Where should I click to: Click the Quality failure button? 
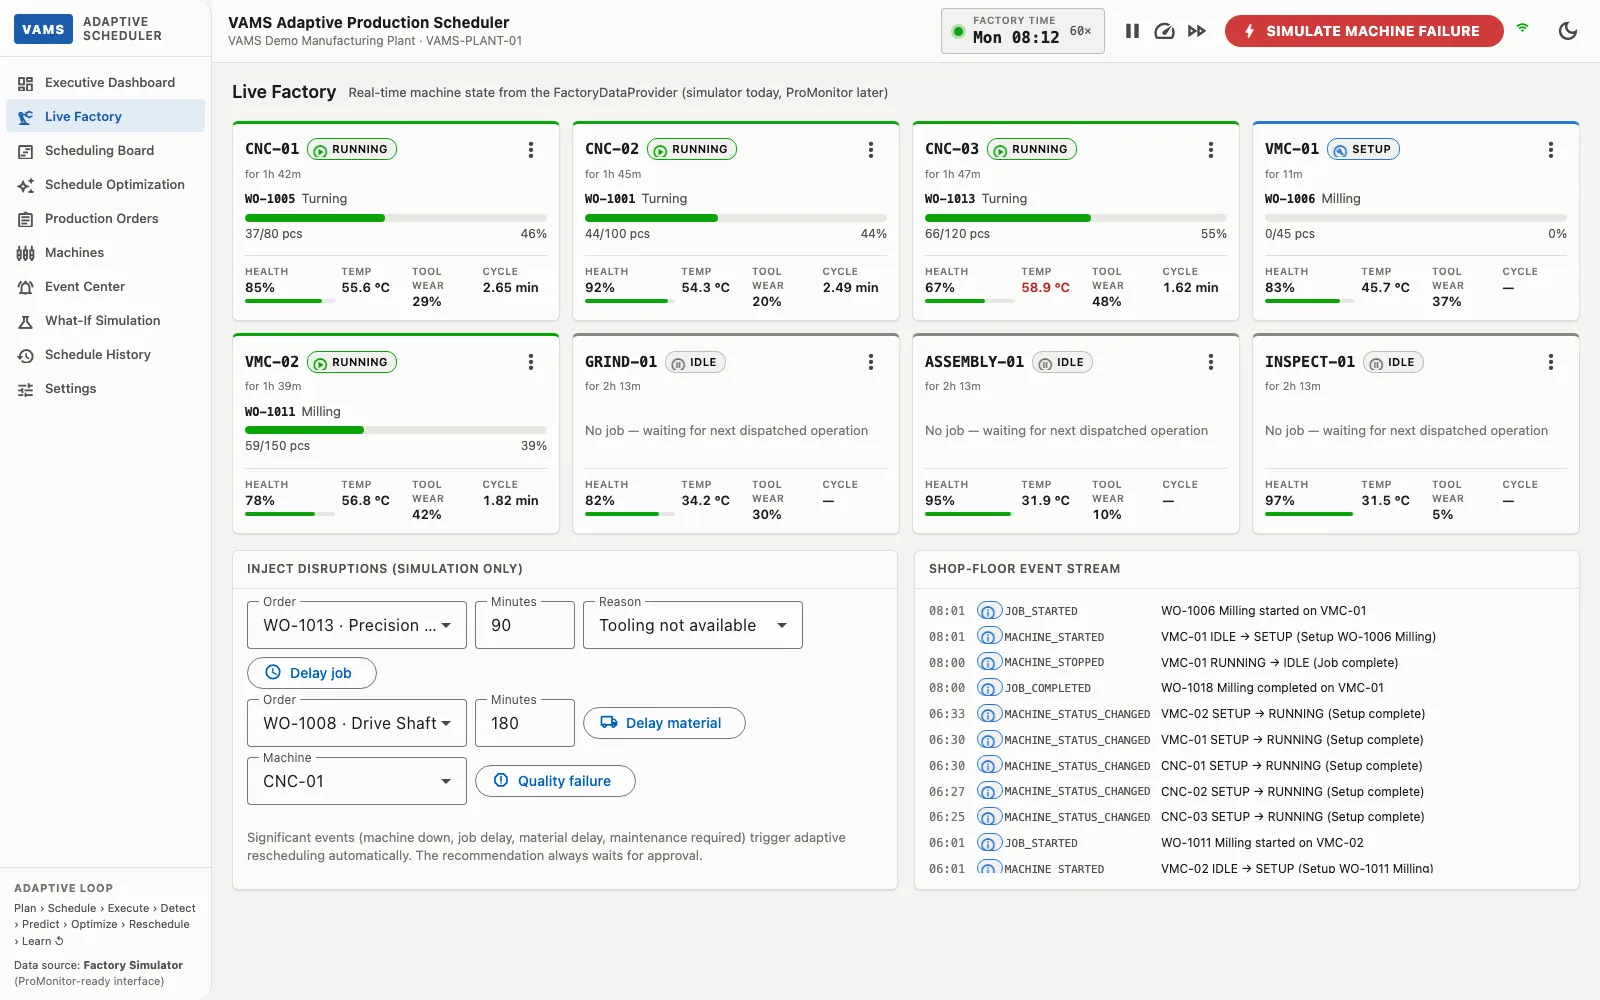point(555,781)
